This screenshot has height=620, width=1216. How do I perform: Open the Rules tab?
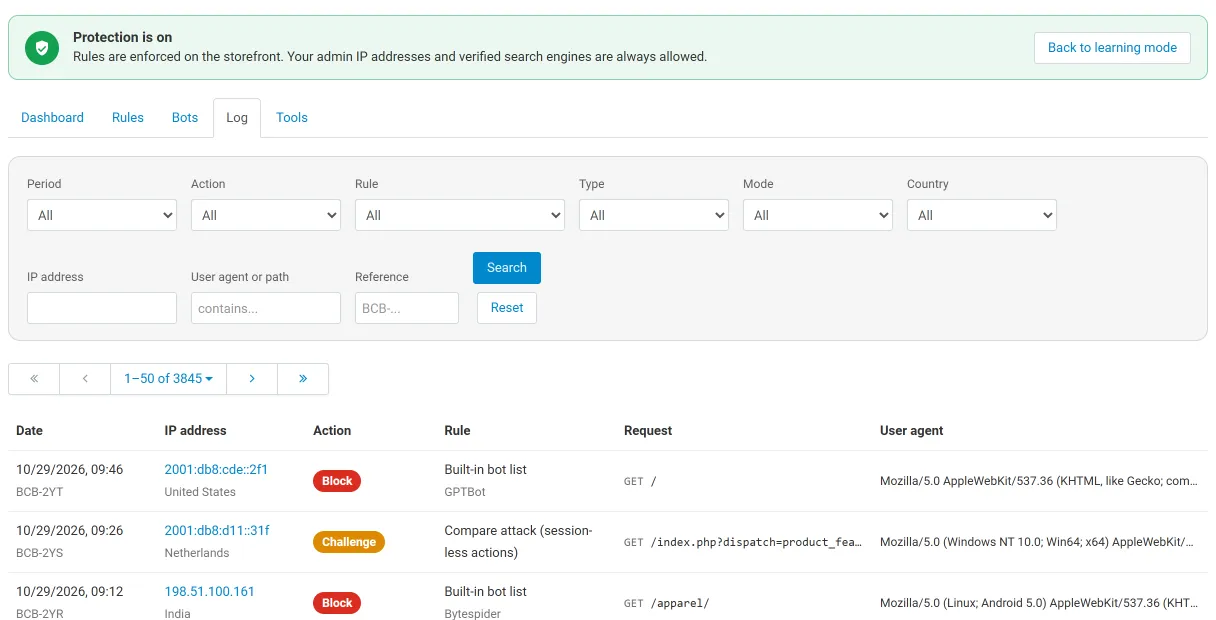(x=128, y=117)
